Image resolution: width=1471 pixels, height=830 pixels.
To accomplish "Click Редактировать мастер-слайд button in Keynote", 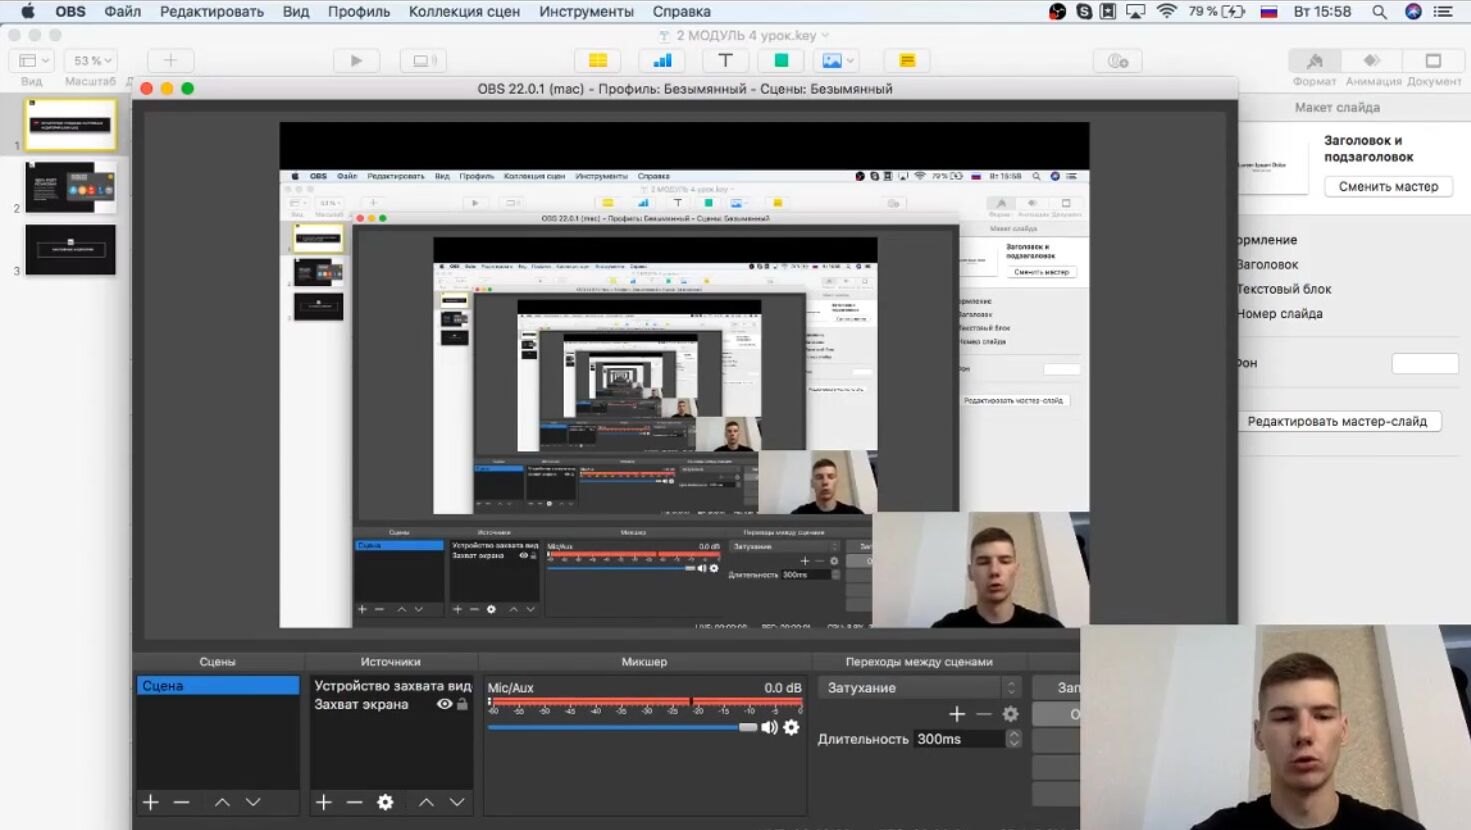I will [x=1337, y=421].
